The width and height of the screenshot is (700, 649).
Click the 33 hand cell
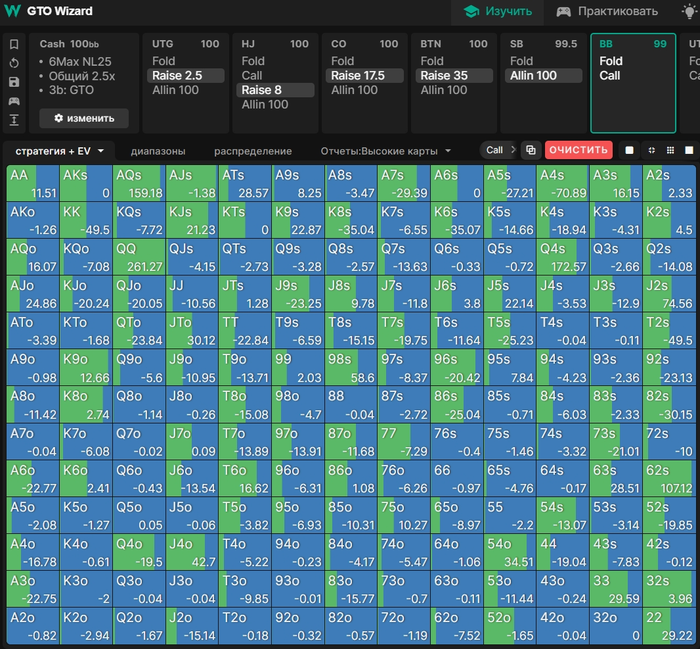(x=615, y=589)
